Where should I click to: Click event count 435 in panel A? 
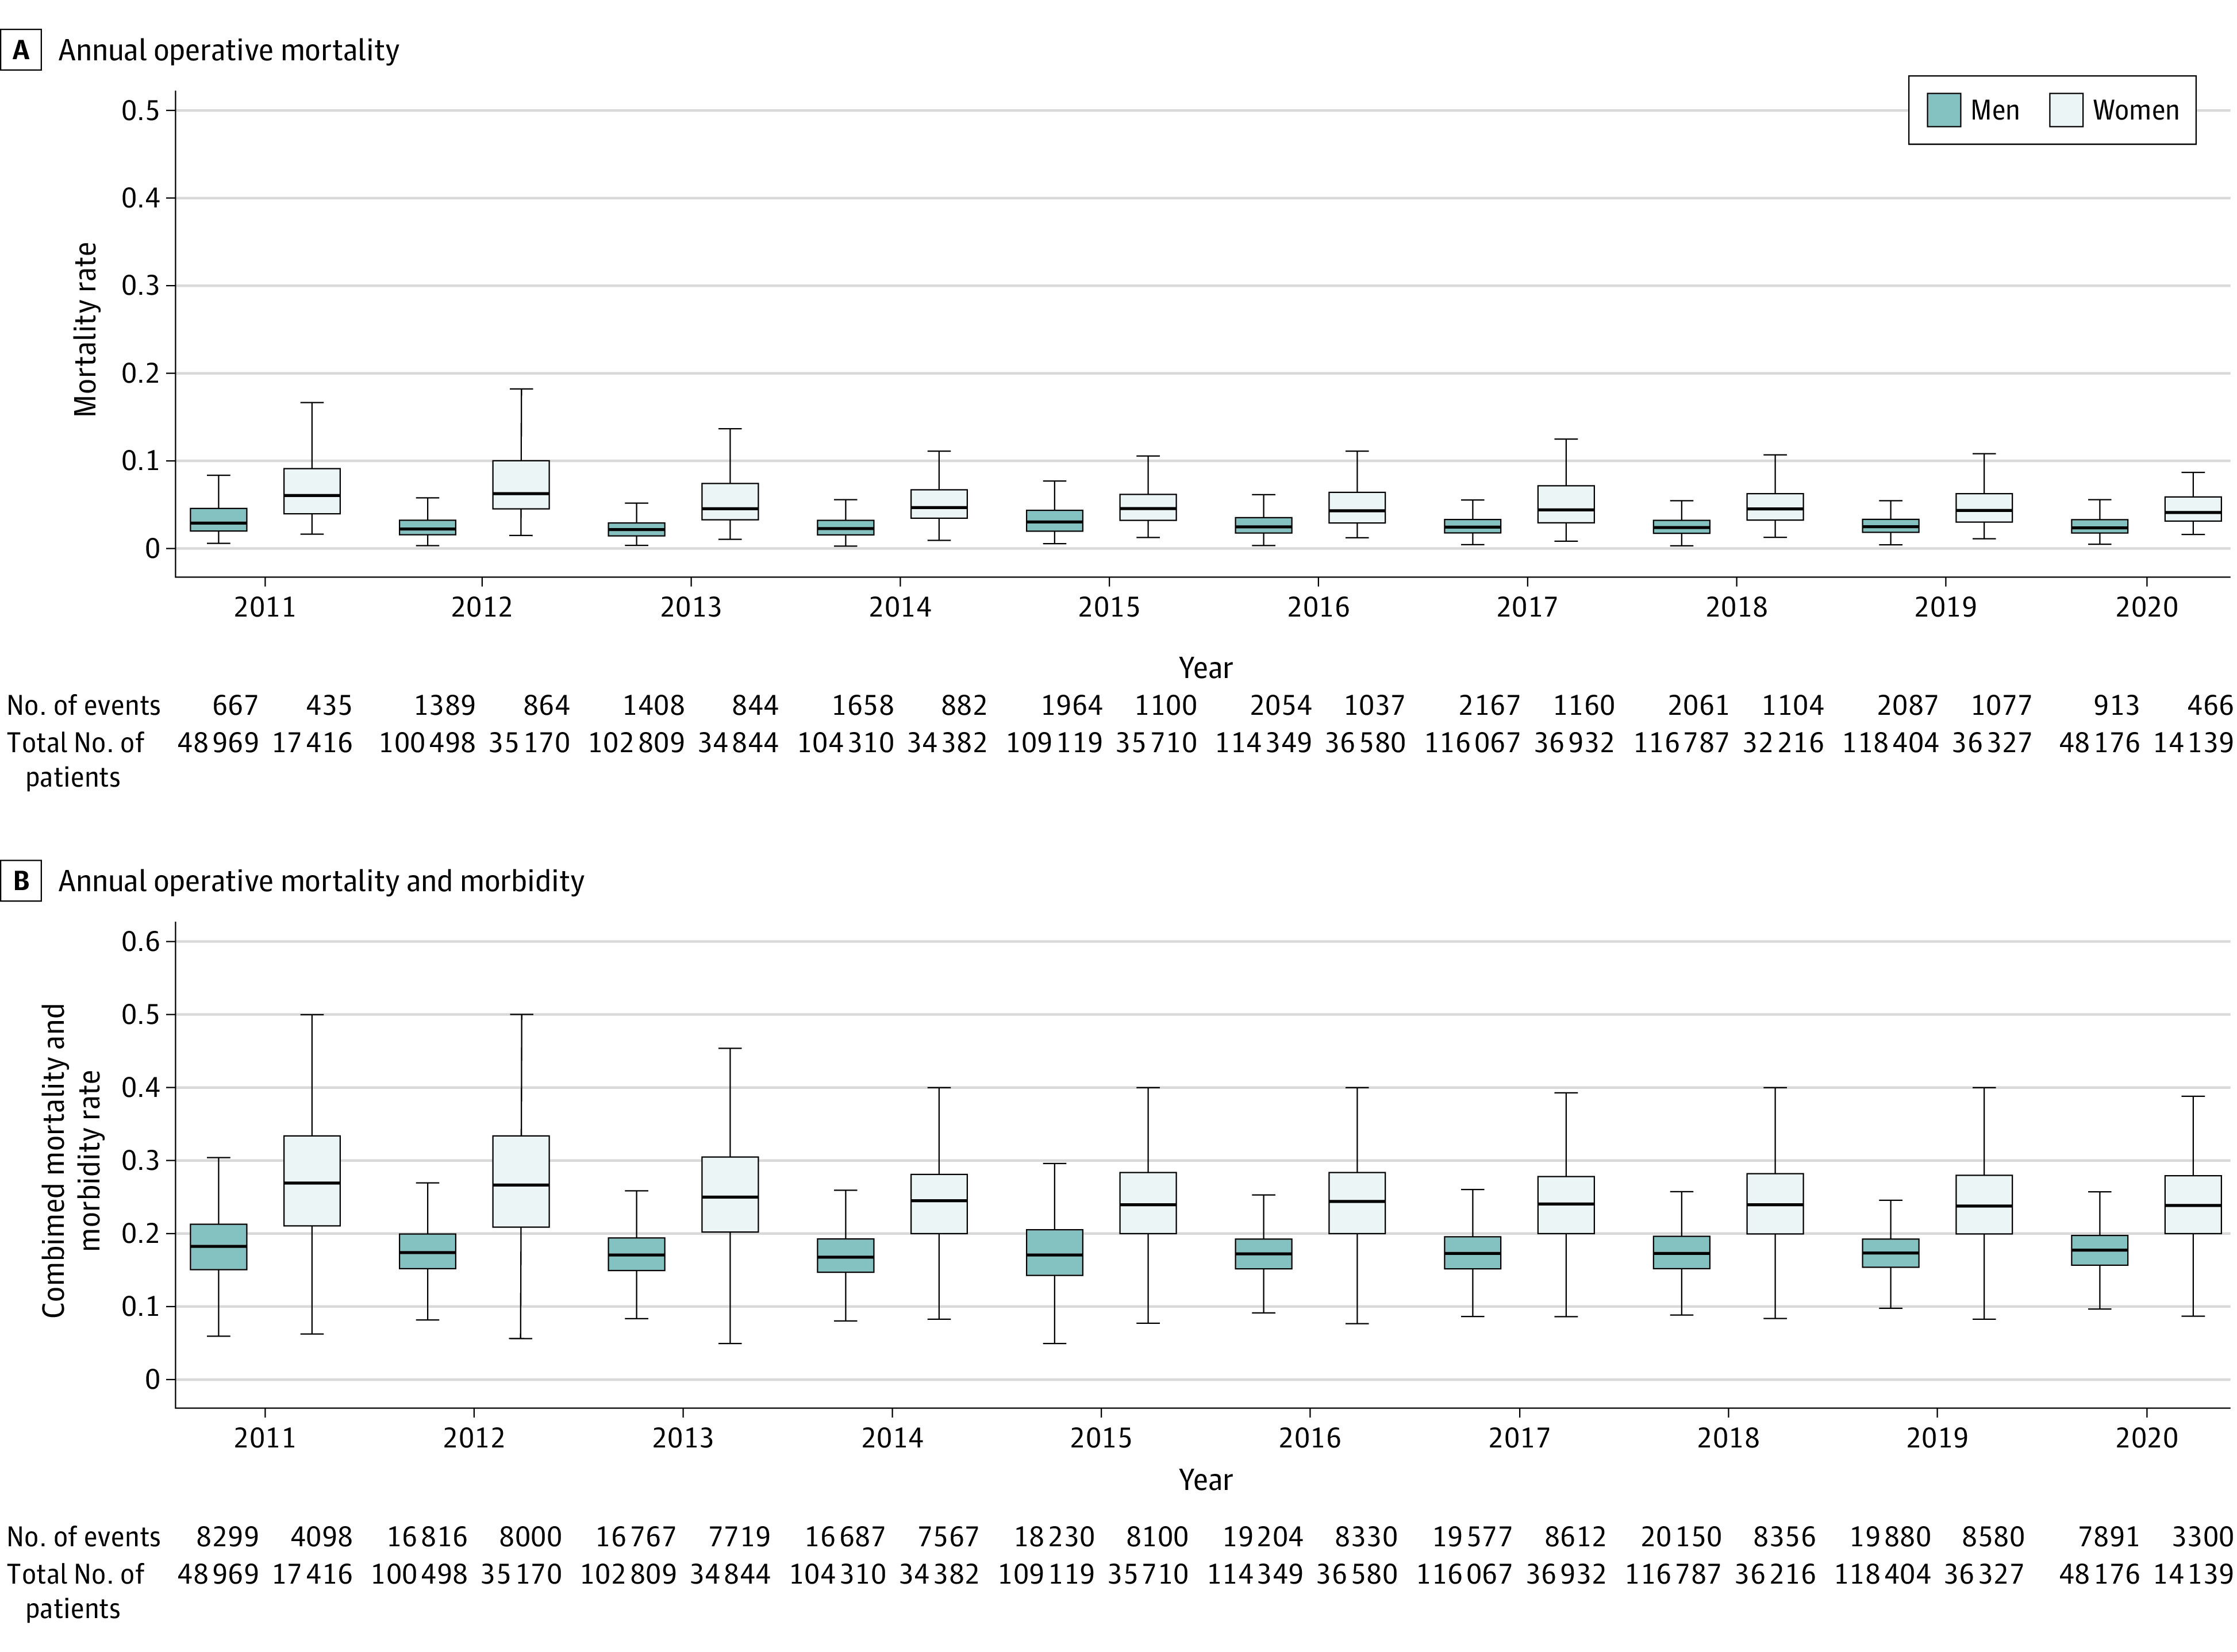tap(329, 706)
